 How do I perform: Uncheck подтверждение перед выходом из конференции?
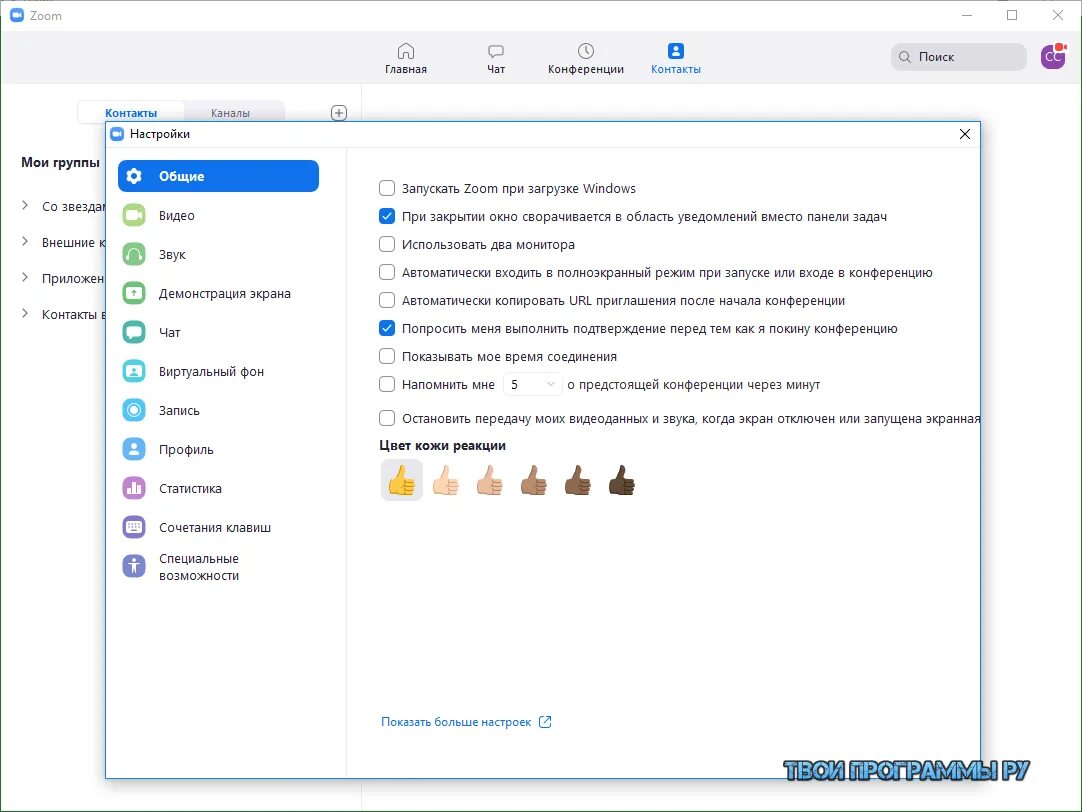pyautogui.click(x=387, y=328)
